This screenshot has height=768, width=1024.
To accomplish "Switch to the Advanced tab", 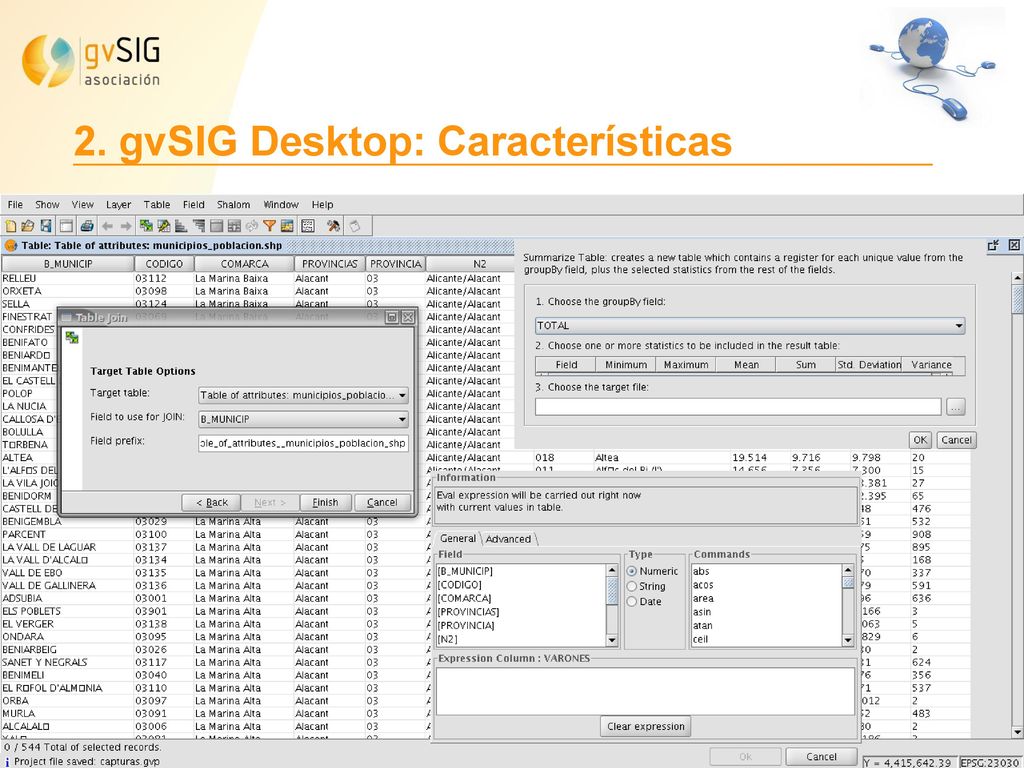I will tap(508, 539).
